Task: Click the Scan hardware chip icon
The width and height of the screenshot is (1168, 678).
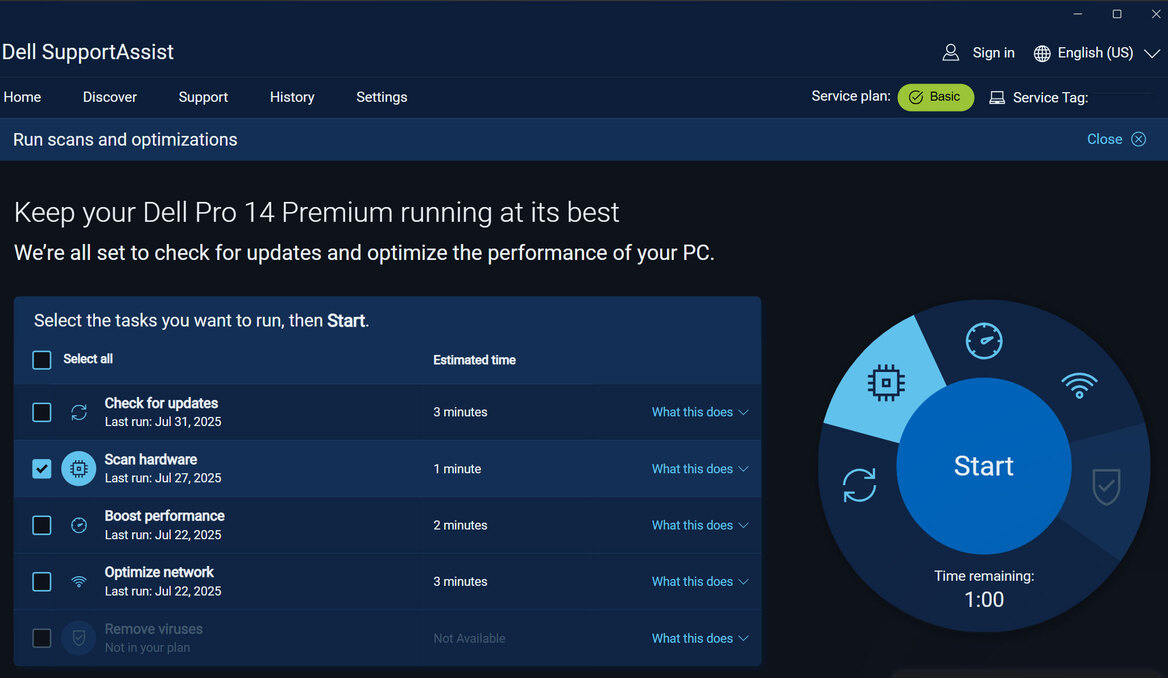Action: point(78,468)
